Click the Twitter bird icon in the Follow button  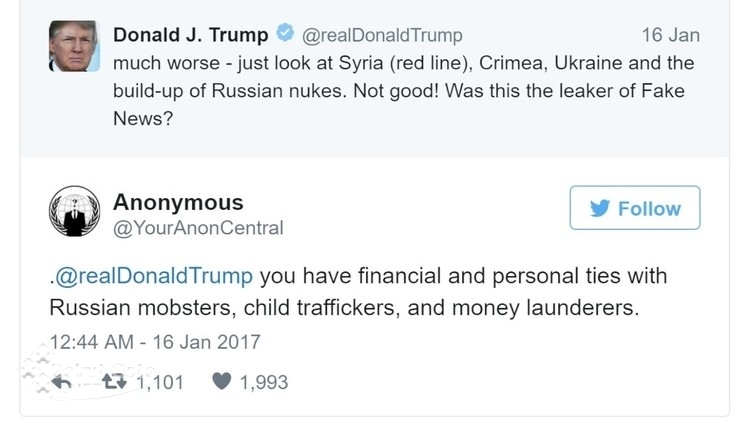pos(600,208)
